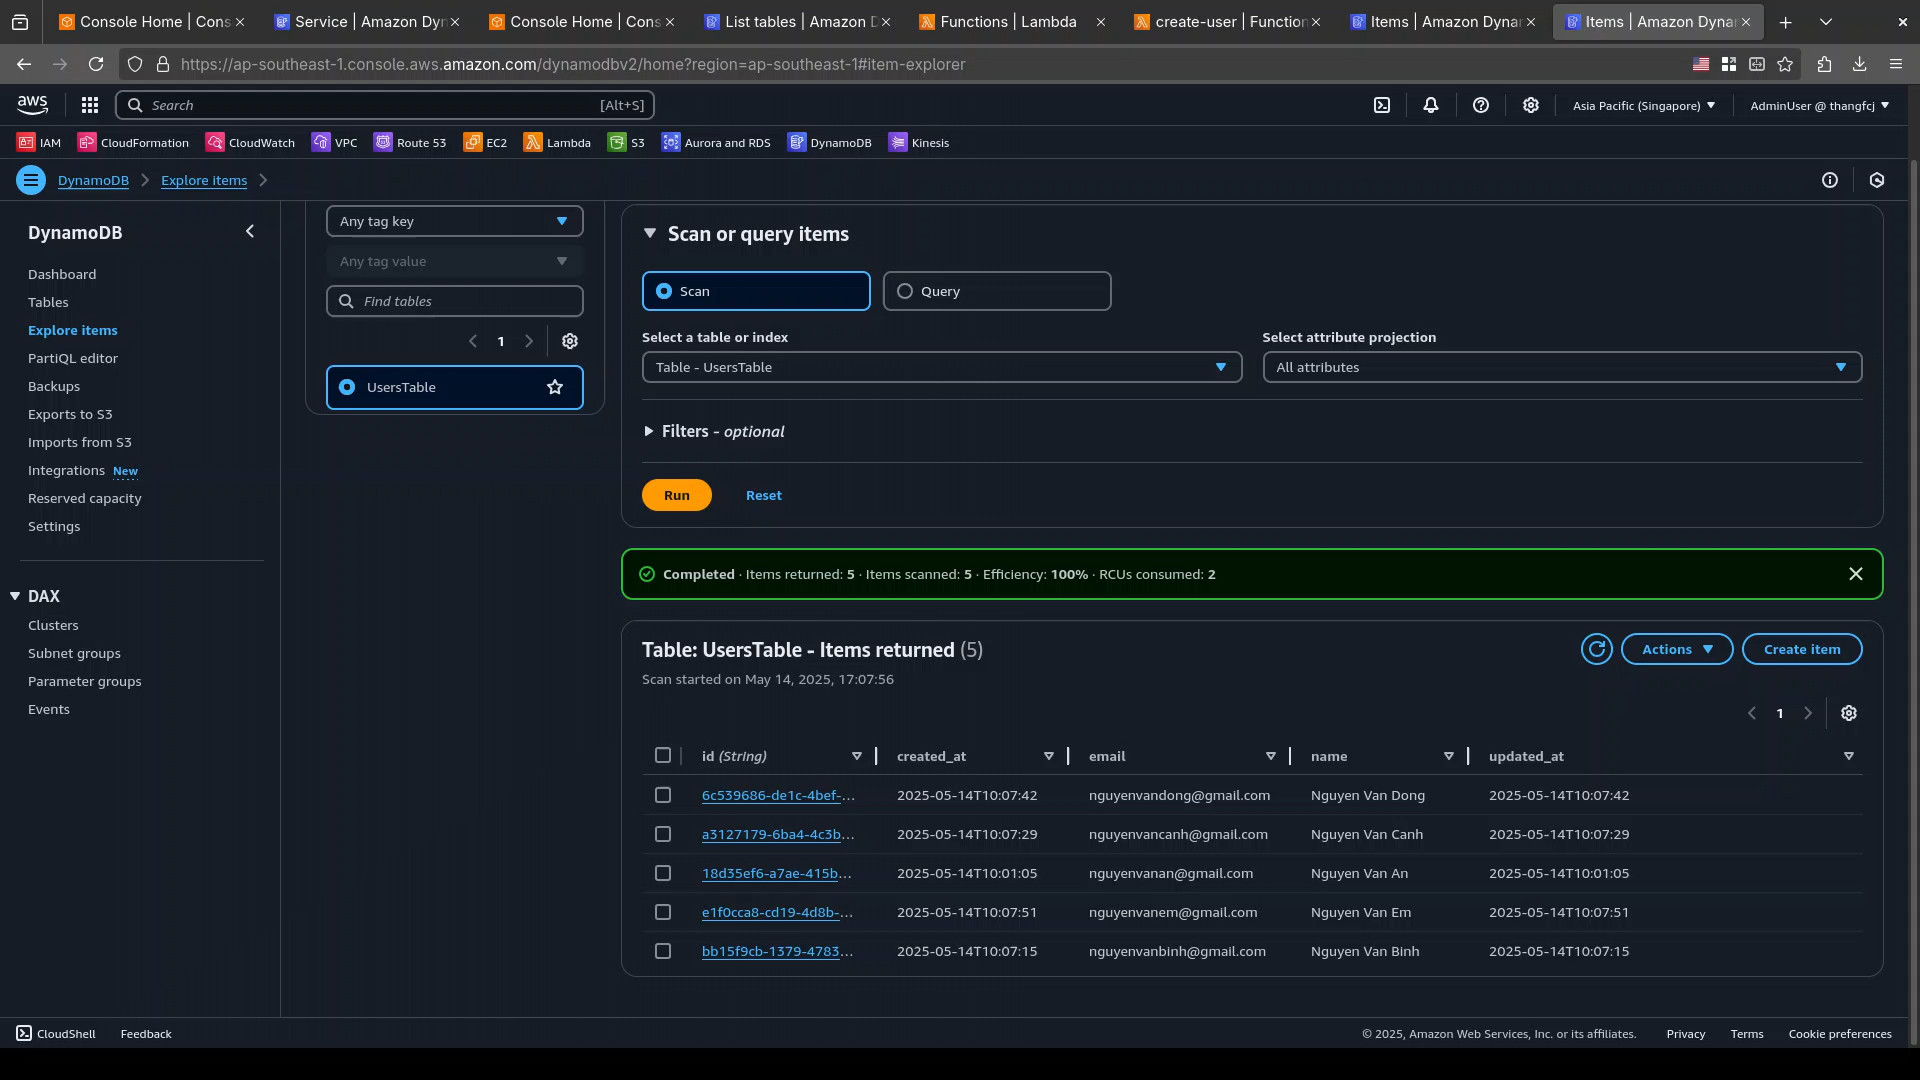Viewport: 1920px width, 1080px height.
Task: Open CloudWatch shortcut in favorites bar
Action: point(251,143)
